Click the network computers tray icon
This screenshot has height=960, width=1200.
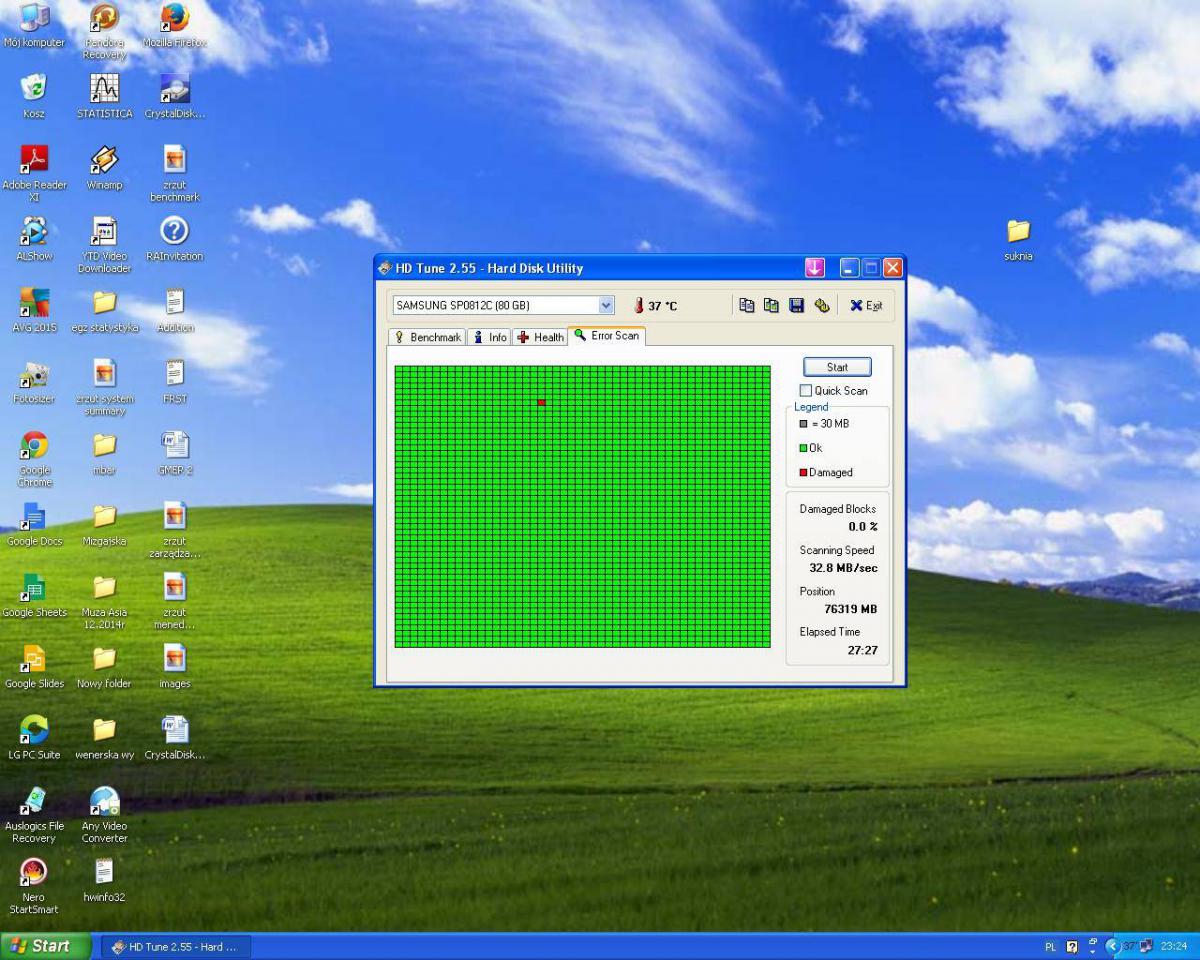pyautogui.click(x=1147, y=946)
